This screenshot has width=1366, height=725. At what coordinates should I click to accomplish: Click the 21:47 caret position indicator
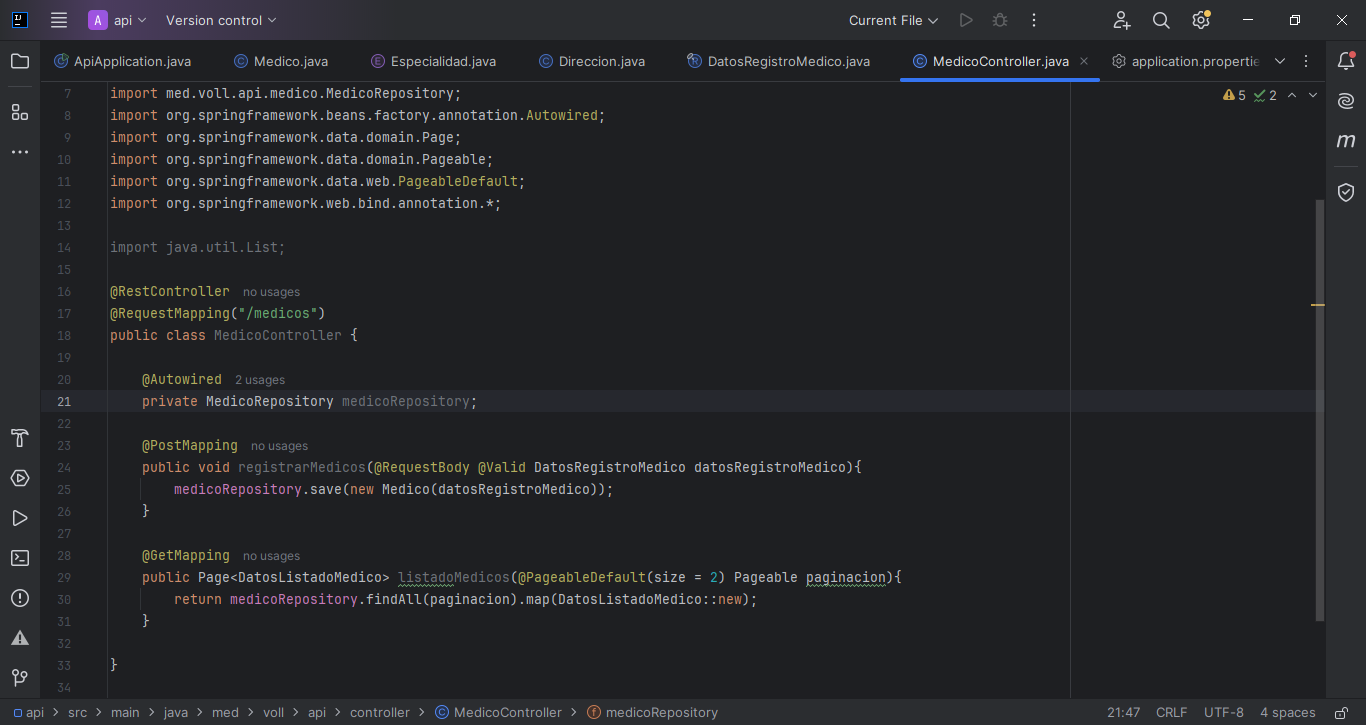point(1124,713)
